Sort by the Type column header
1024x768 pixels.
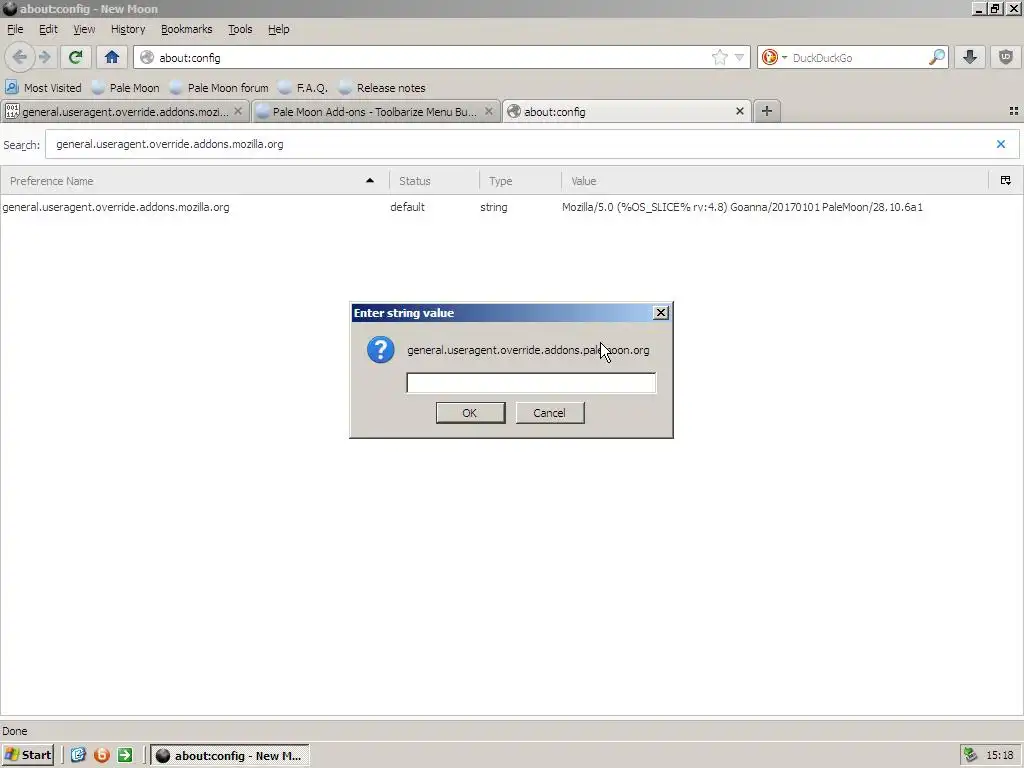[x=520, y=181]
